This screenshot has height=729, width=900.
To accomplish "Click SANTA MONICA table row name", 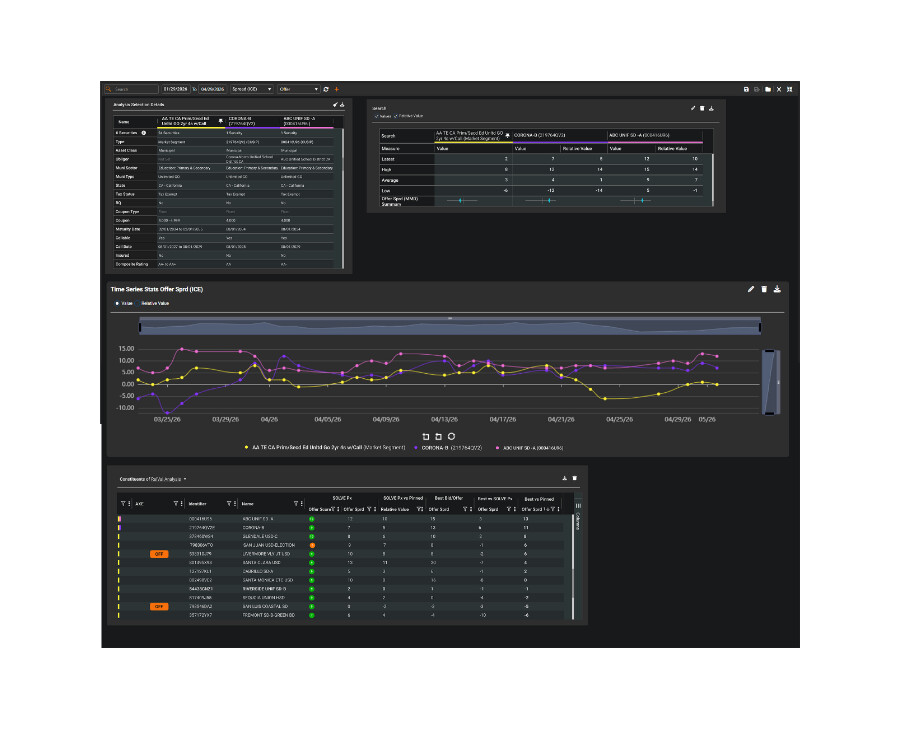I will pyautogui.click(x=268, y=580).
